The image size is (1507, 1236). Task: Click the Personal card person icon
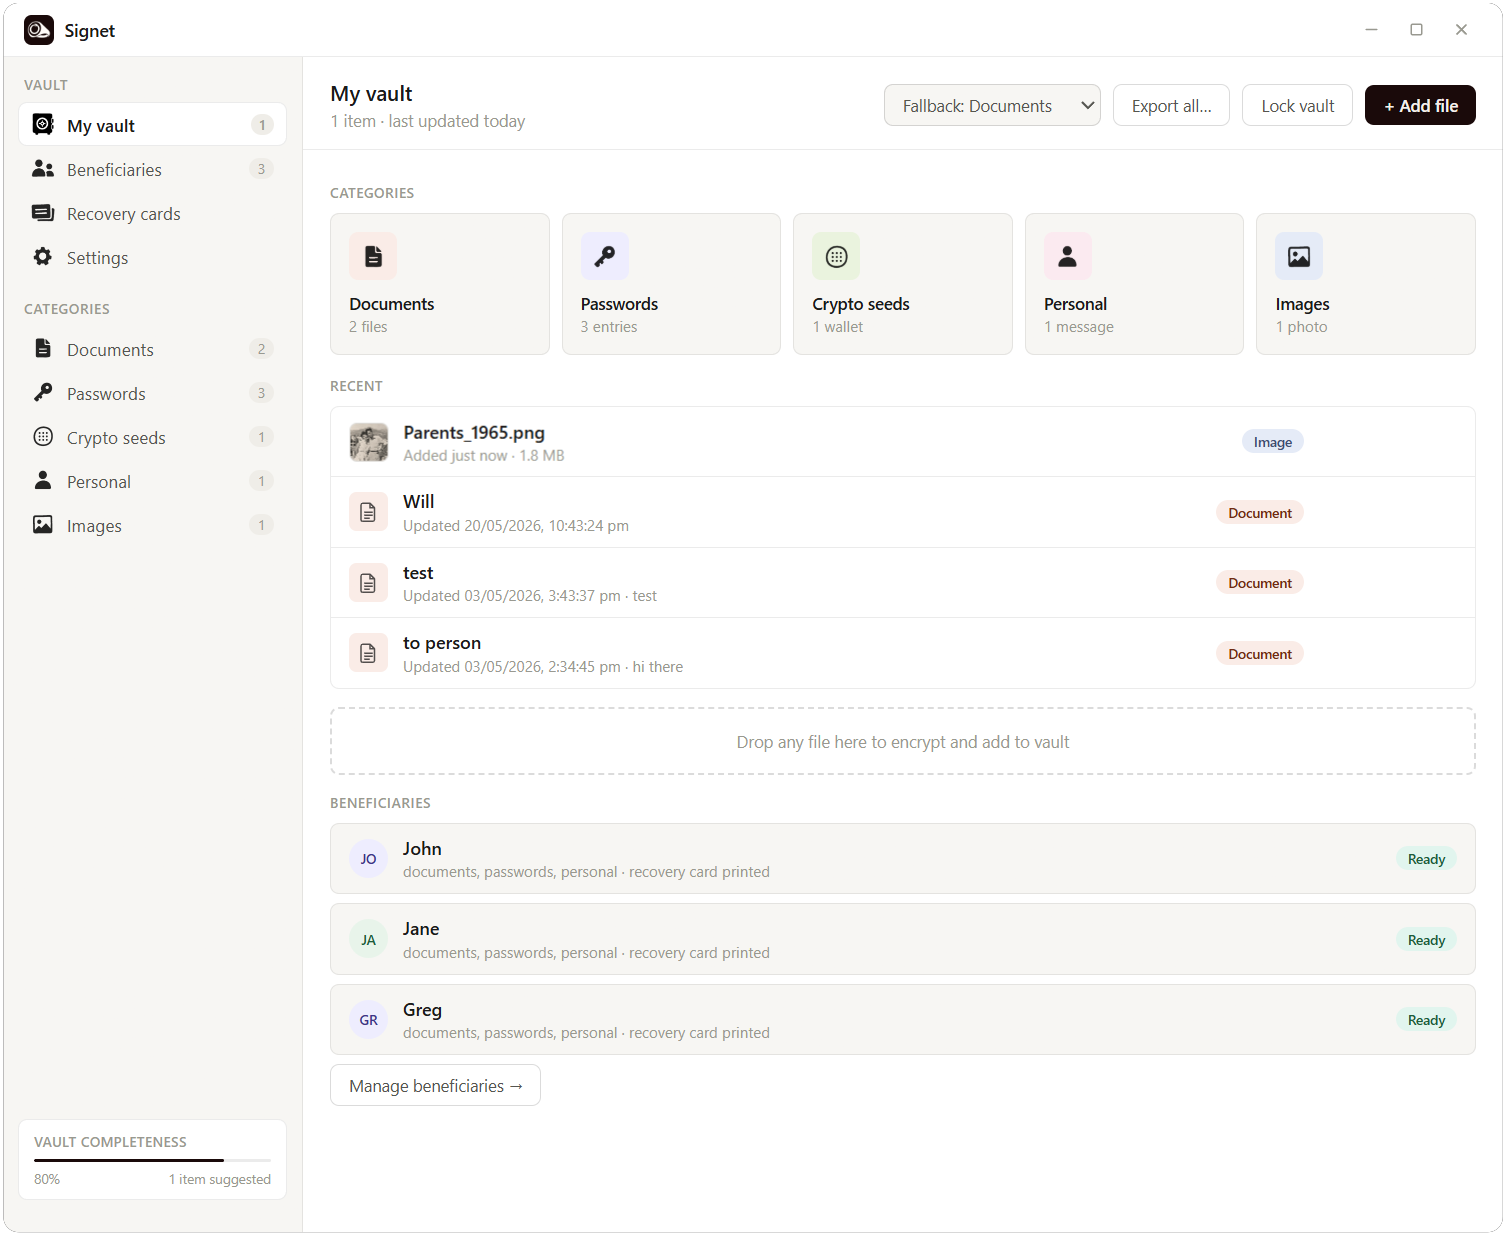click(1068, 257)
